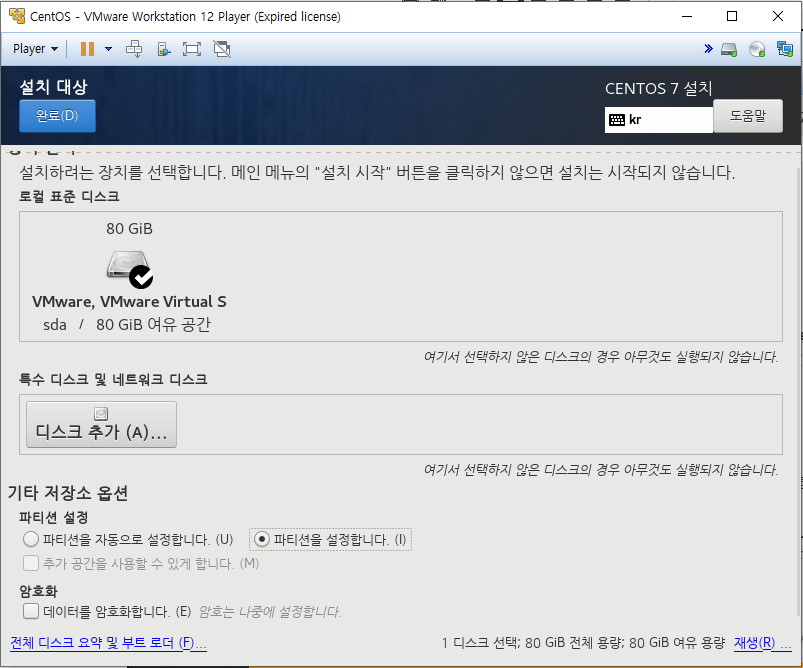The image size is (803, 668).
Task: Click the checkmark on the sda disk
Action: 141,277
